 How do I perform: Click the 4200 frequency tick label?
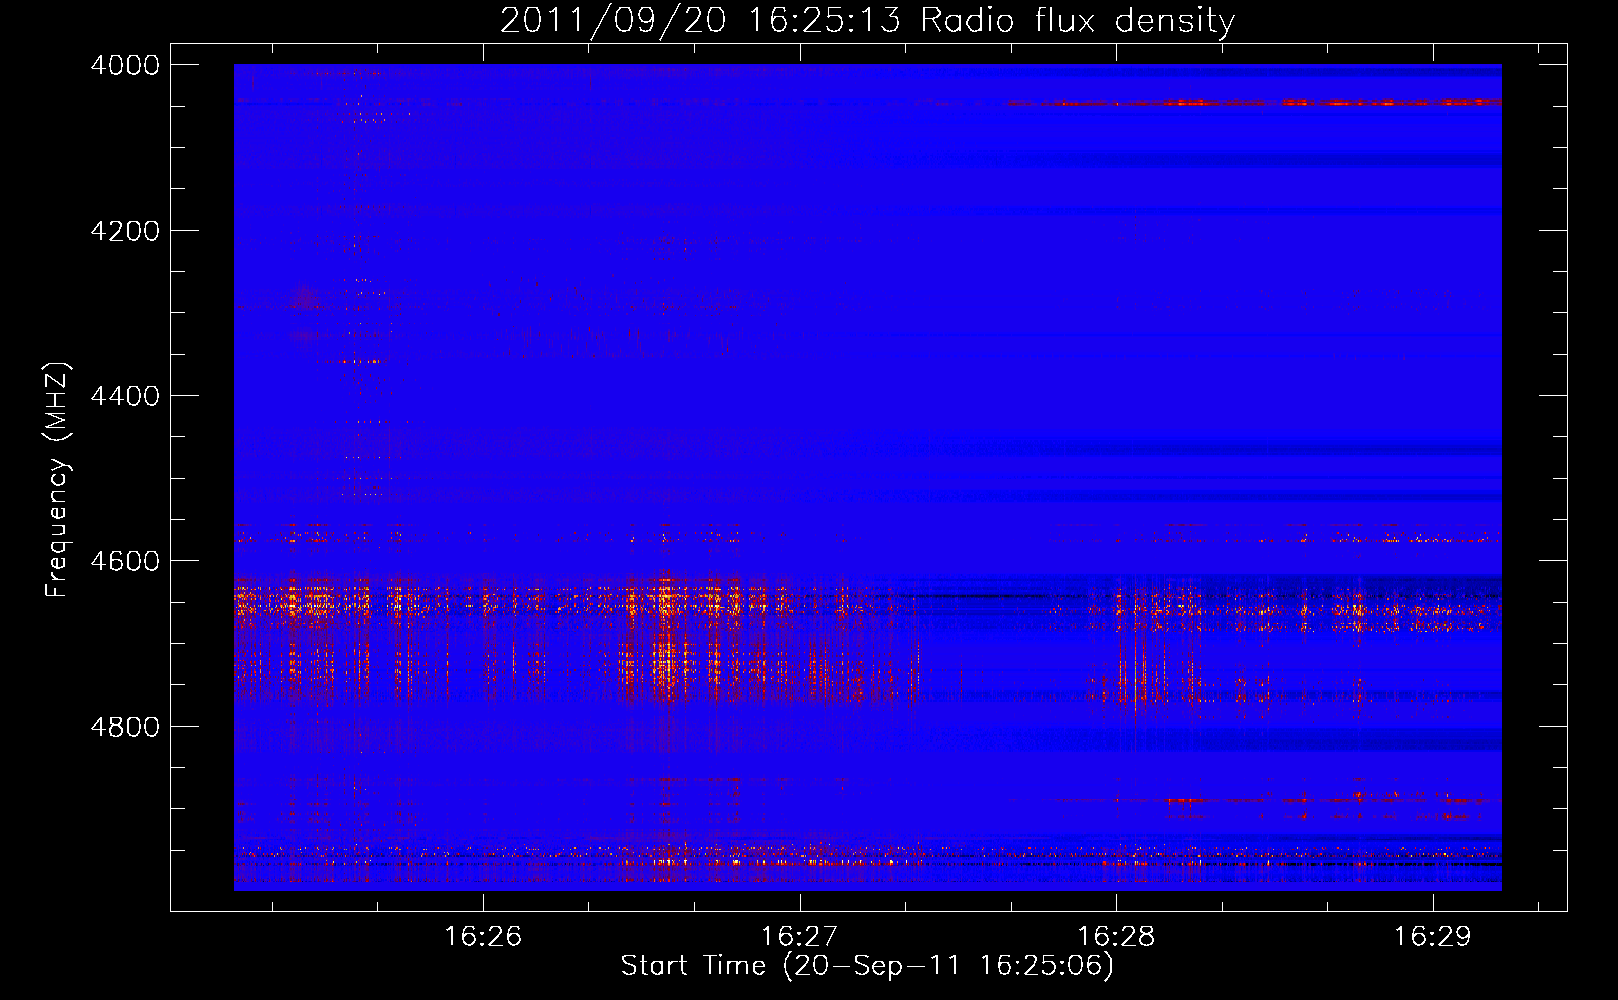pos(125,231)
